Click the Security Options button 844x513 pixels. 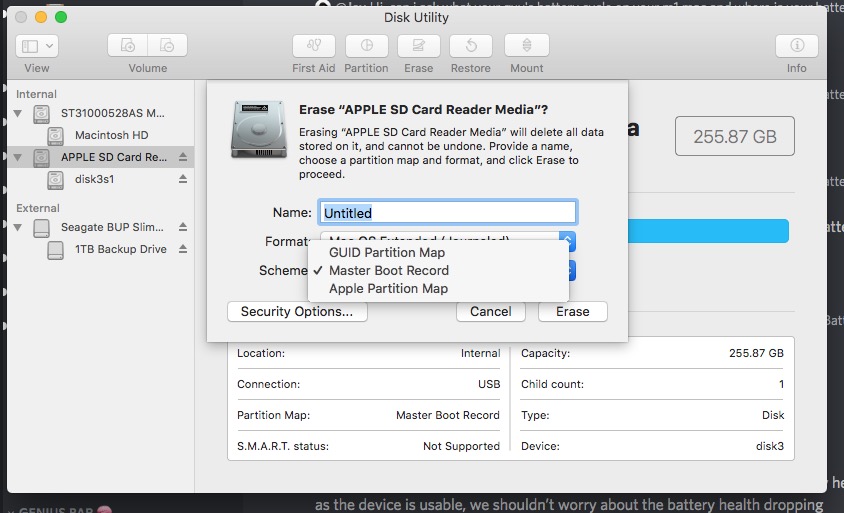tap(297, 312)
